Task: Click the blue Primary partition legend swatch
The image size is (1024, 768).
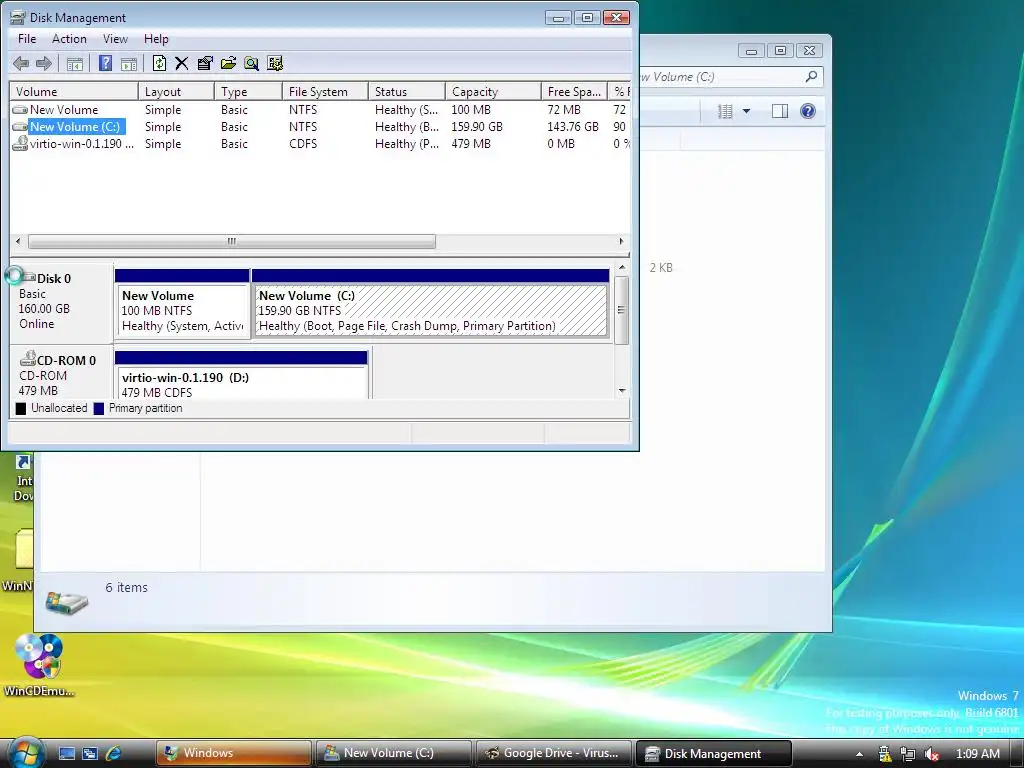Action: click(99, 409)
